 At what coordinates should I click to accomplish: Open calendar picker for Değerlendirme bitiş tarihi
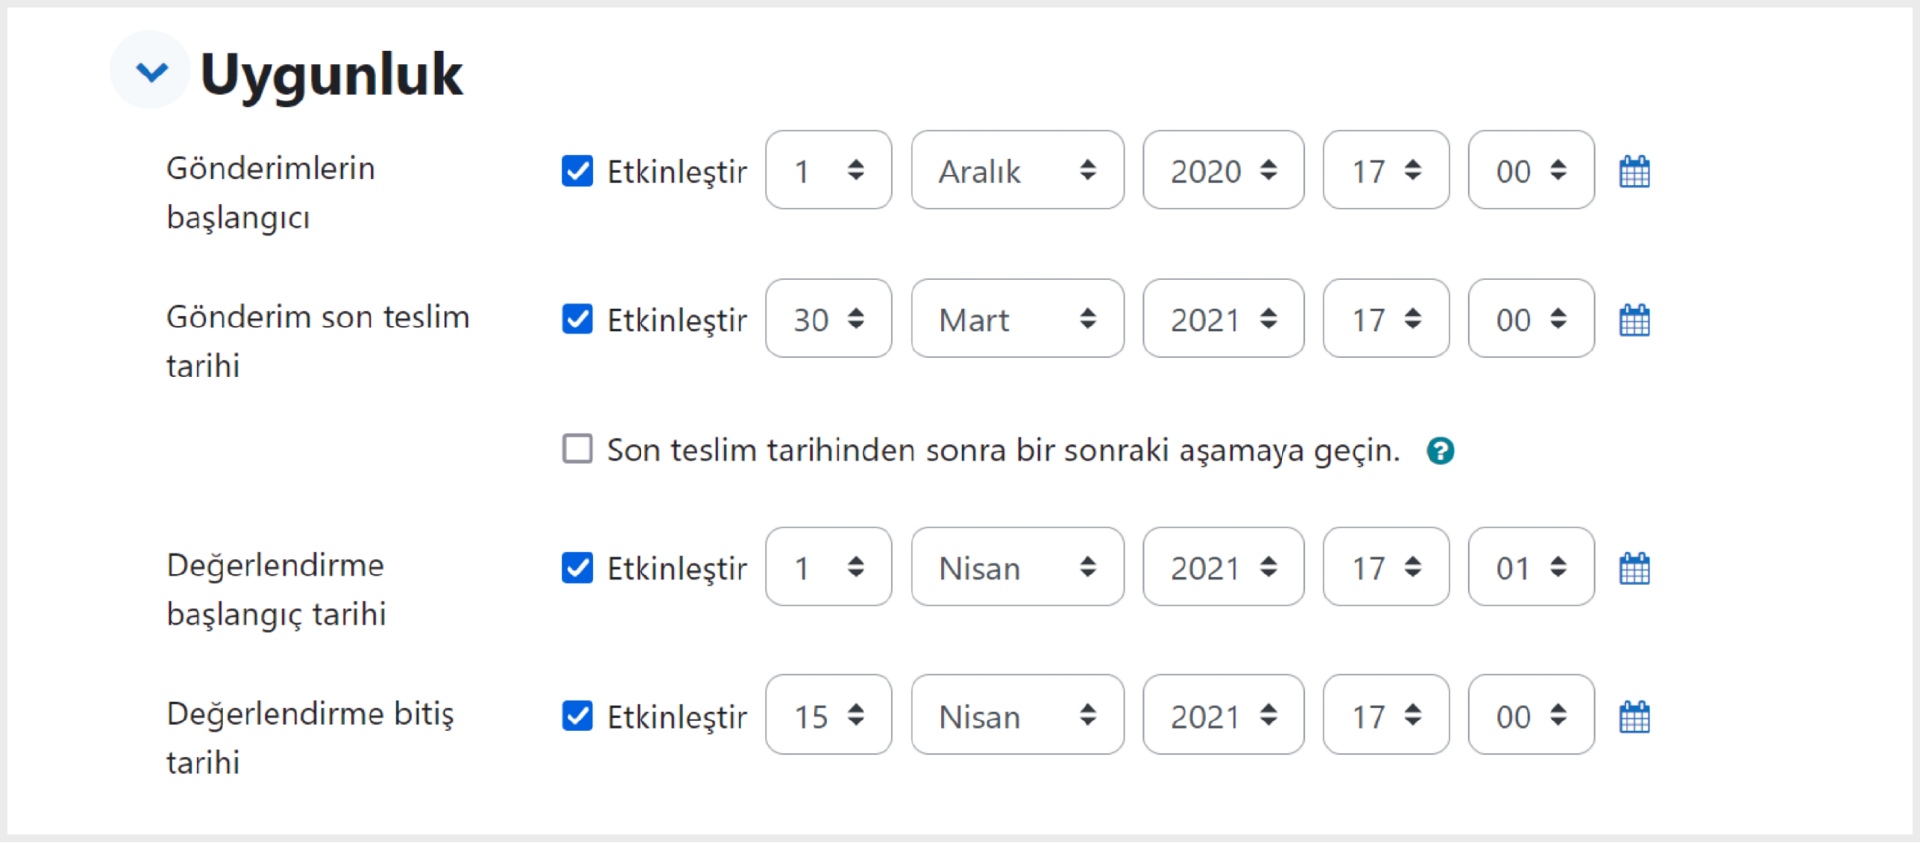coord(1634,716)
